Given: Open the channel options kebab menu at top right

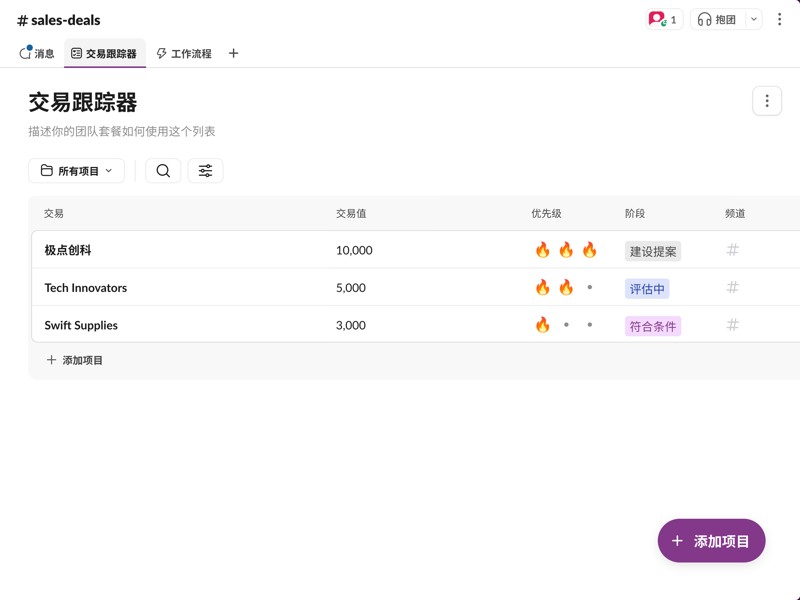Looking at the screenshot, I should pos(780,19).
